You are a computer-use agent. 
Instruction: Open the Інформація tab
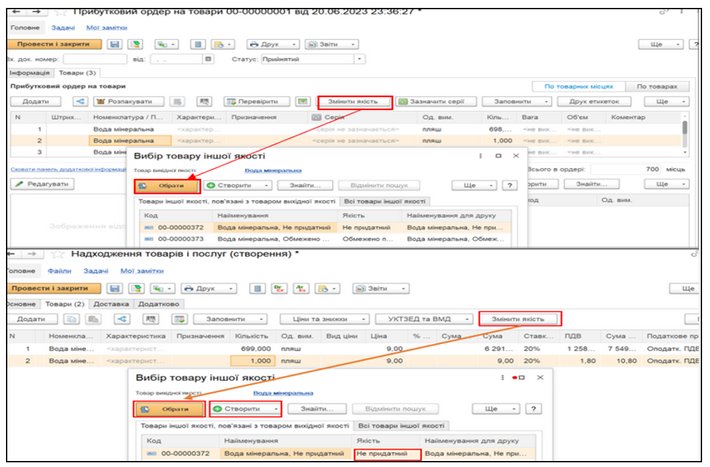29,73
